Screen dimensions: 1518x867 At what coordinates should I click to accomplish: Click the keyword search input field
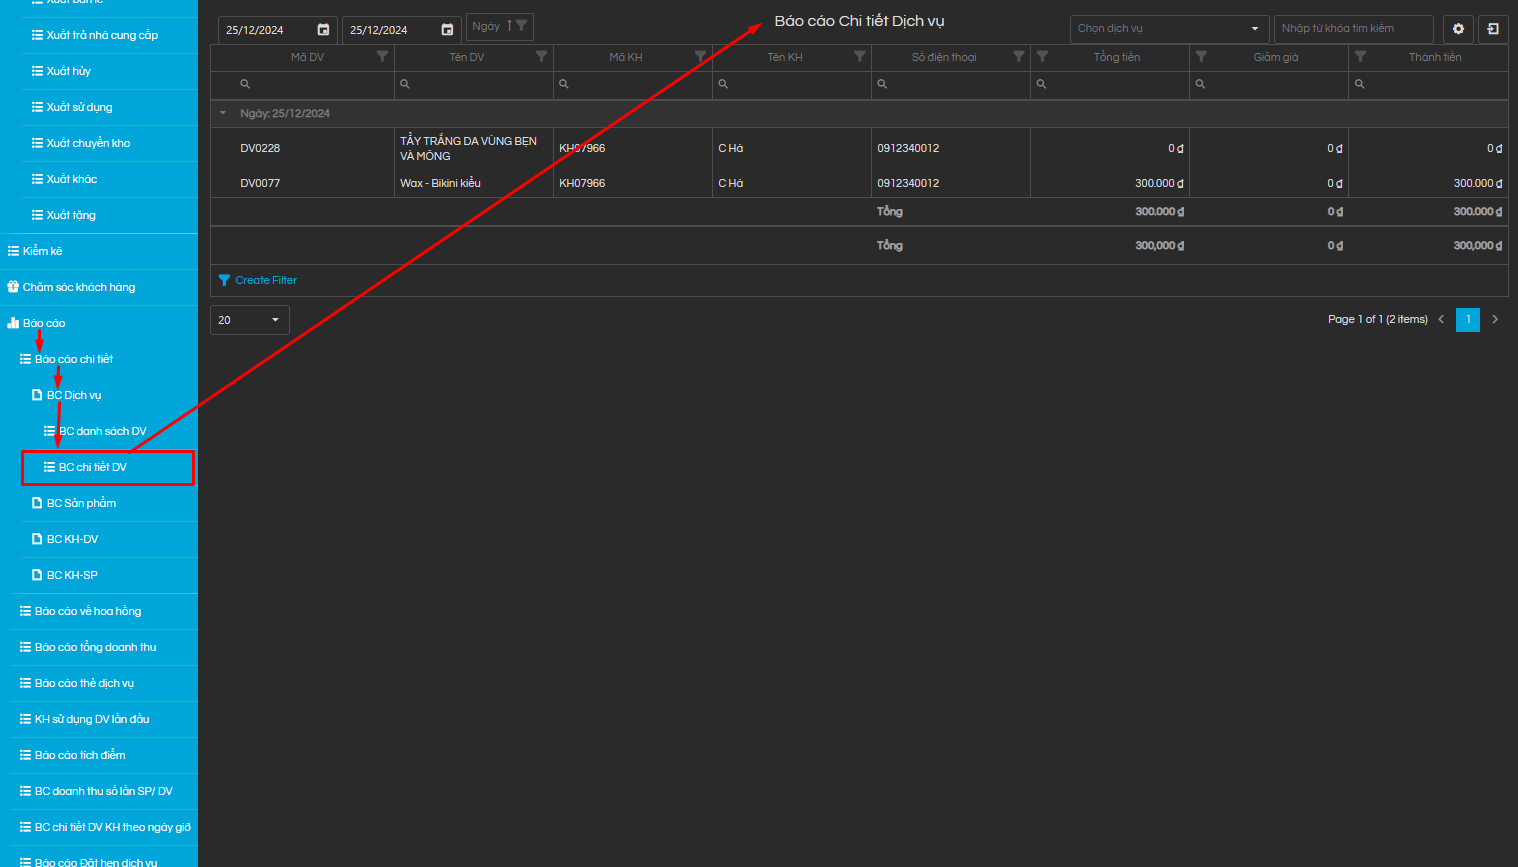tap(1352, 29)
